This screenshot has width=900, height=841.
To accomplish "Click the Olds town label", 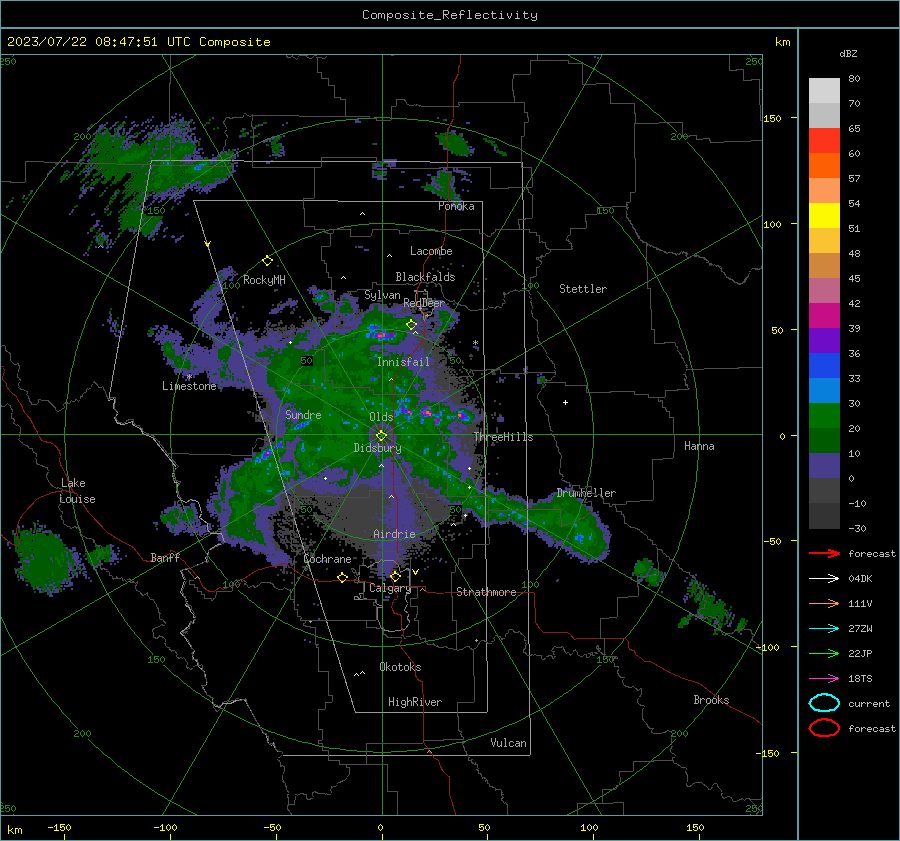I will [x=381, y=417].
